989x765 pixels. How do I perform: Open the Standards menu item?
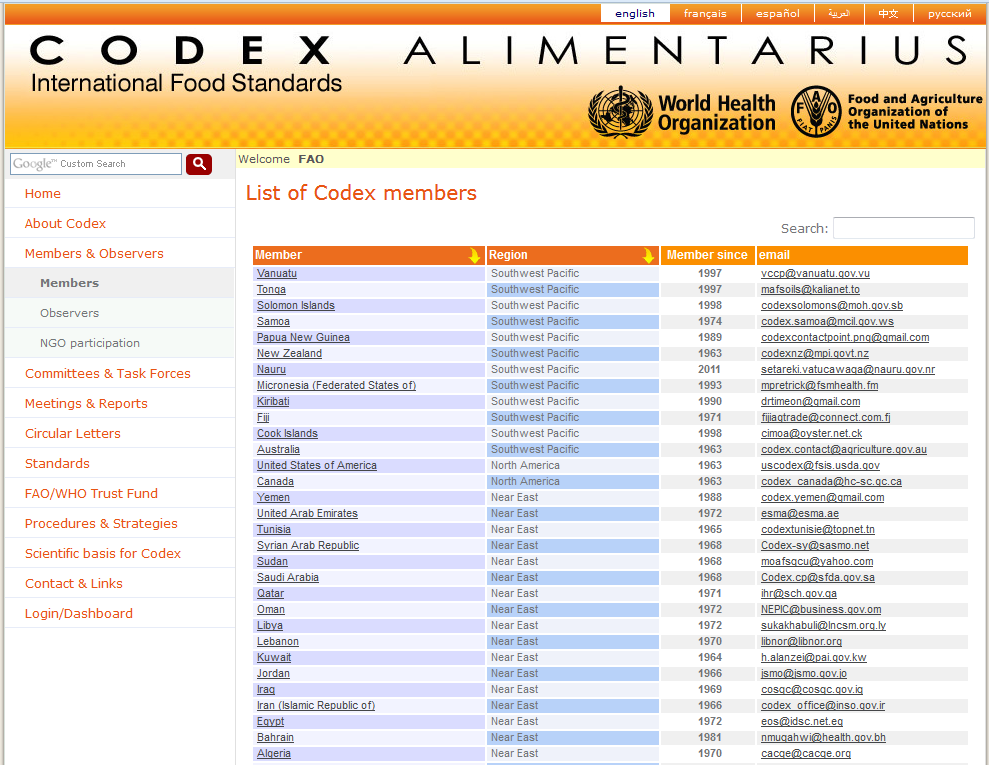point(57,463)
